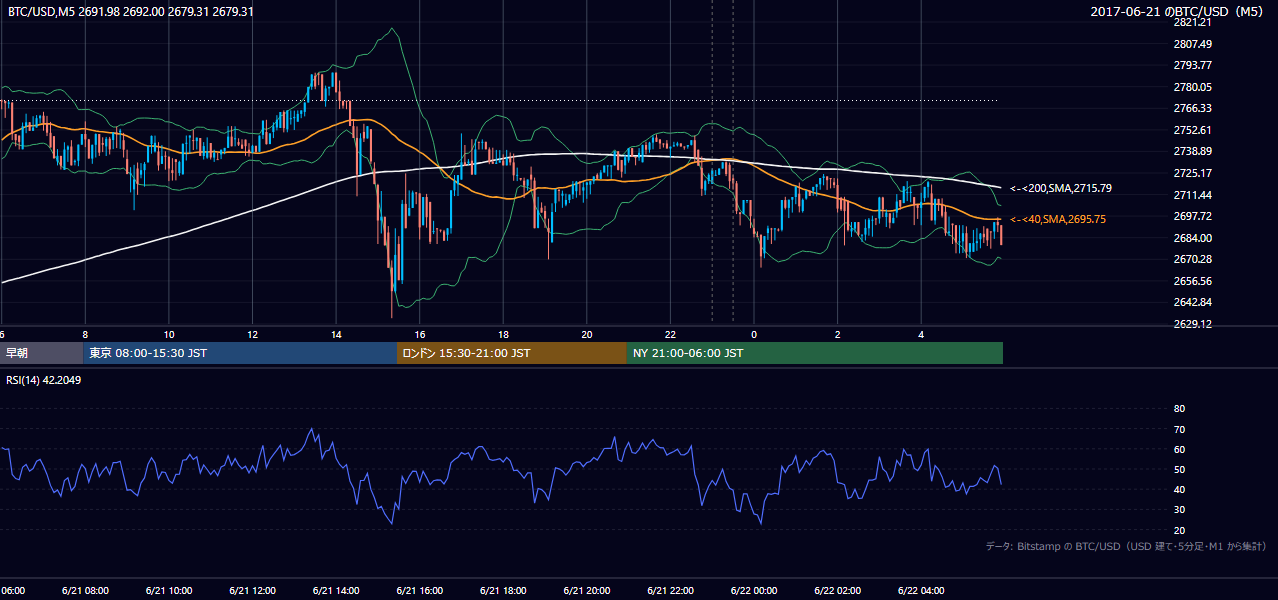This screenshot has height=600, width=1278.
Task: Click the 6/21 18:00 date label
Action: pyautogui.click(x=503, y=590)
